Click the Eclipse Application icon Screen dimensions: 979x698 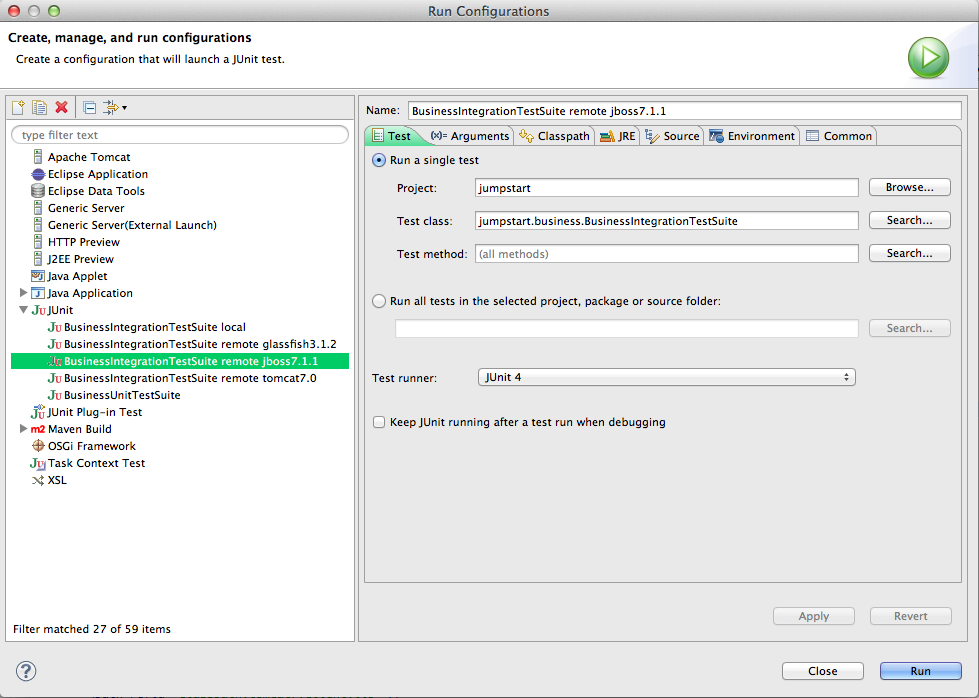[38, 174]
